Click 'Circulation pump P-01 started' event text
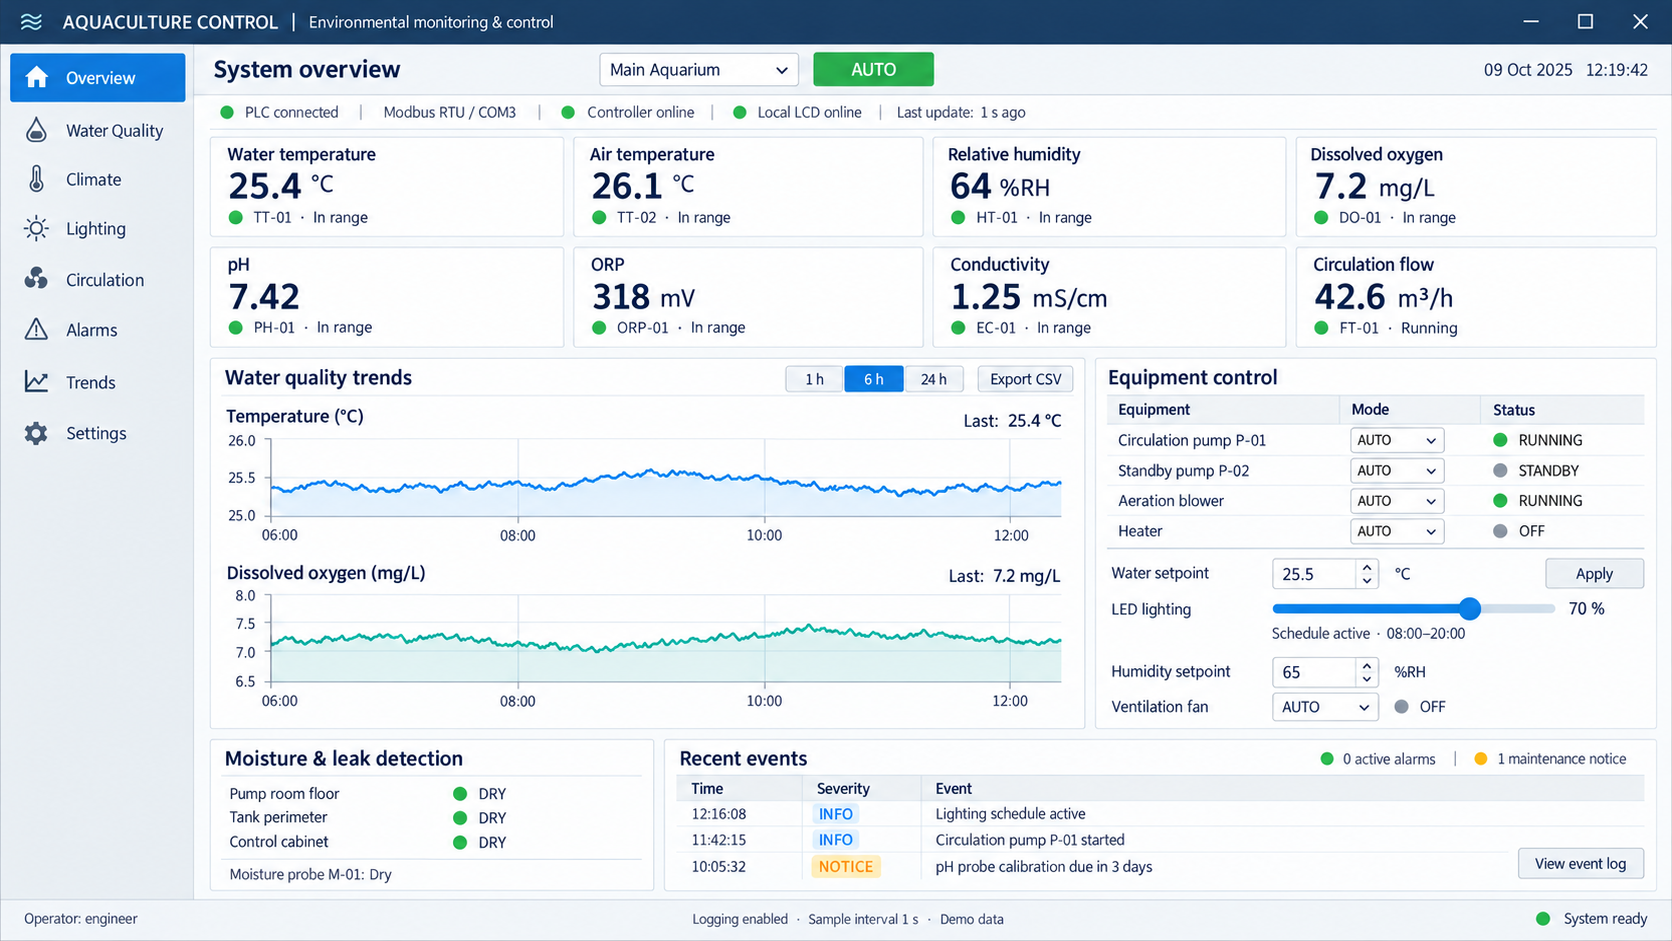1672x941 pixels. [1030, 840]
